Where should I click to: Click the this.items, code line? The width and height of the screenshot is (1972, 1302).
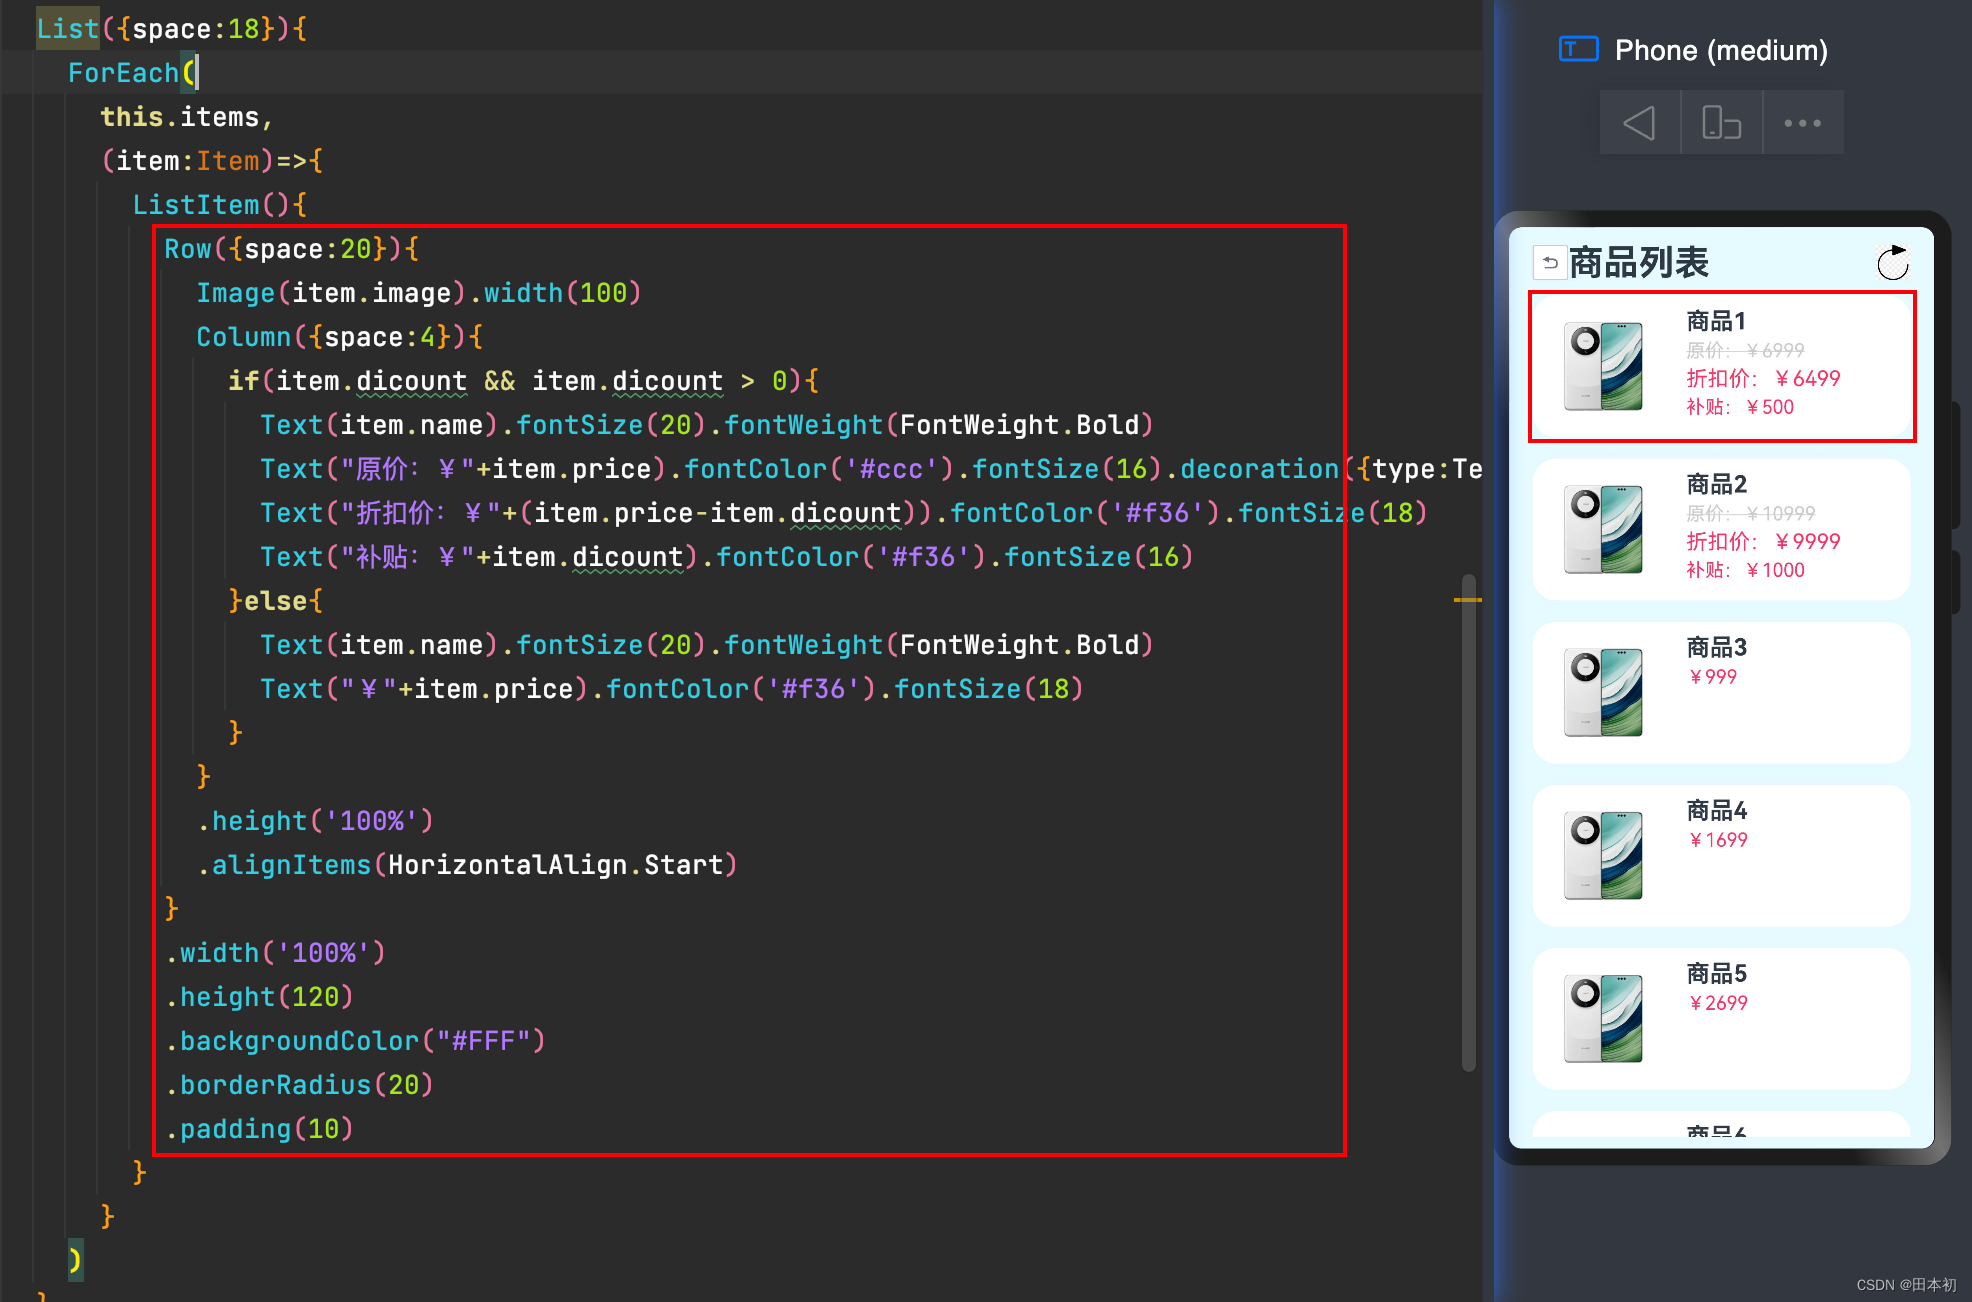pyautogui.click(x=186, y=117)
